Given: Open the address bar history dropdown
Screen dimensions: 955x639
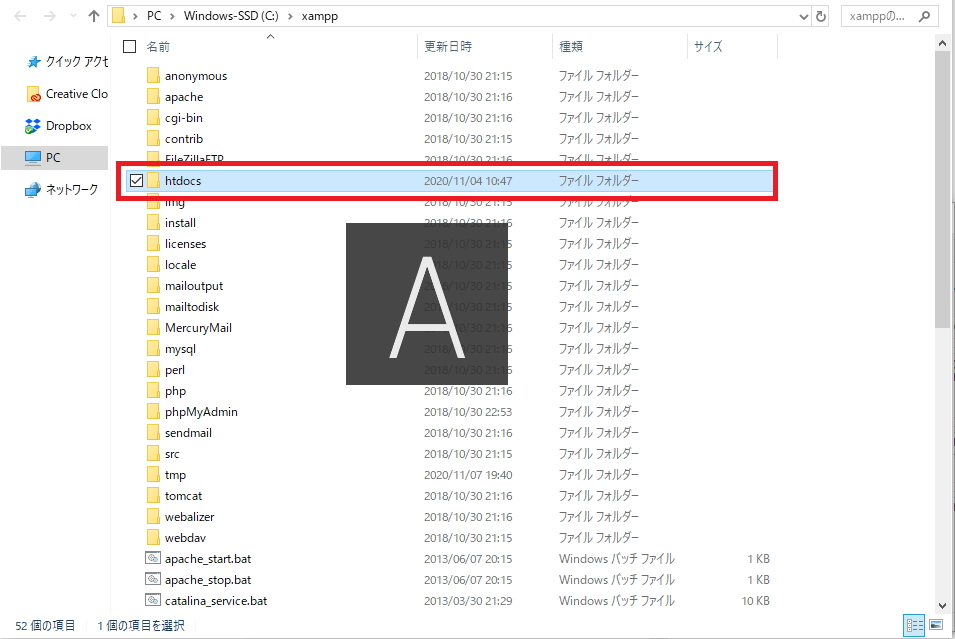Looking at the screenshot, I should [x=803, y=17].
